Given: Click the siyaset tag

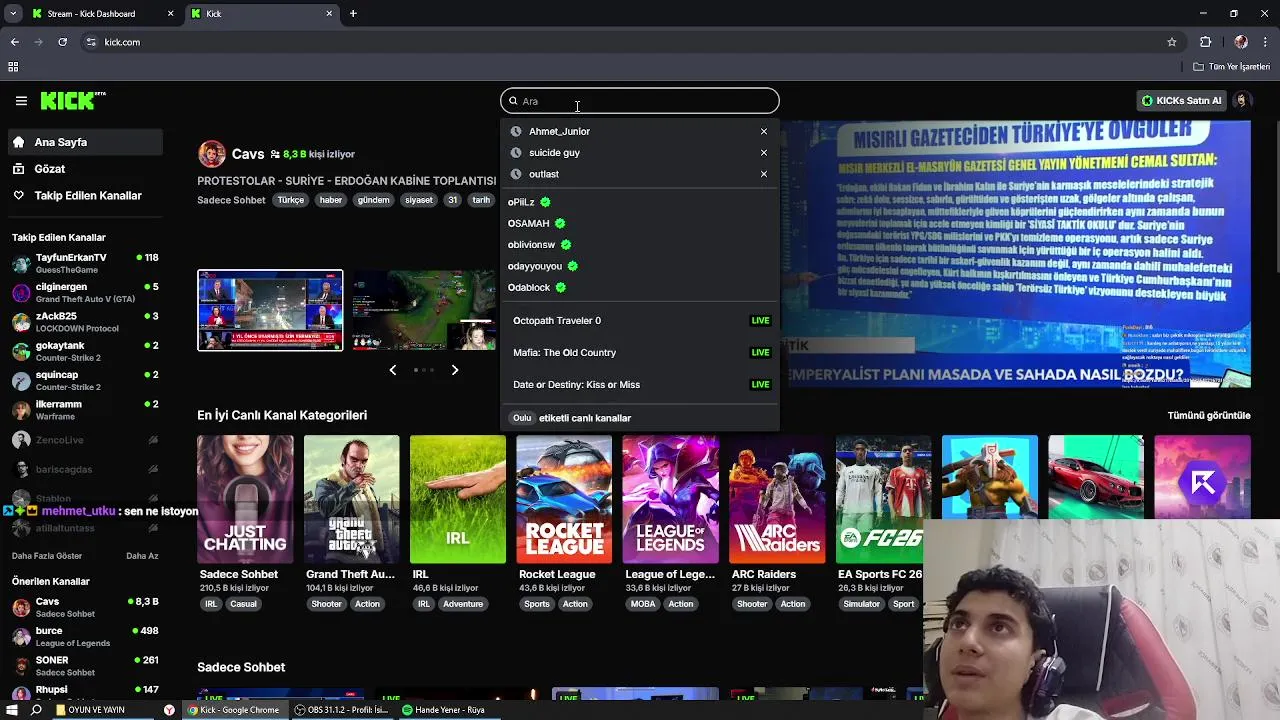Looking at the screenshot, I should (x=419, y=200).
